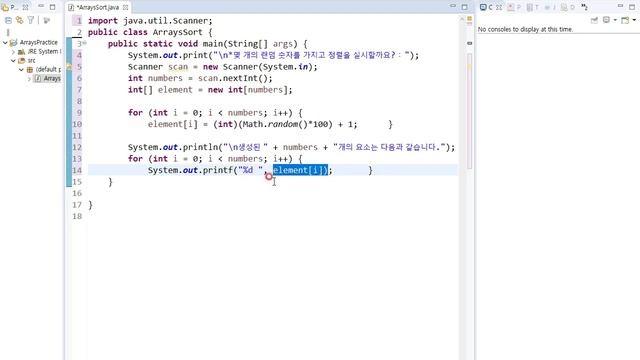The height and width of the screenshot is (360, 640).
Task: Open the filter icon in Package Explorer
Action: point(31,20)
